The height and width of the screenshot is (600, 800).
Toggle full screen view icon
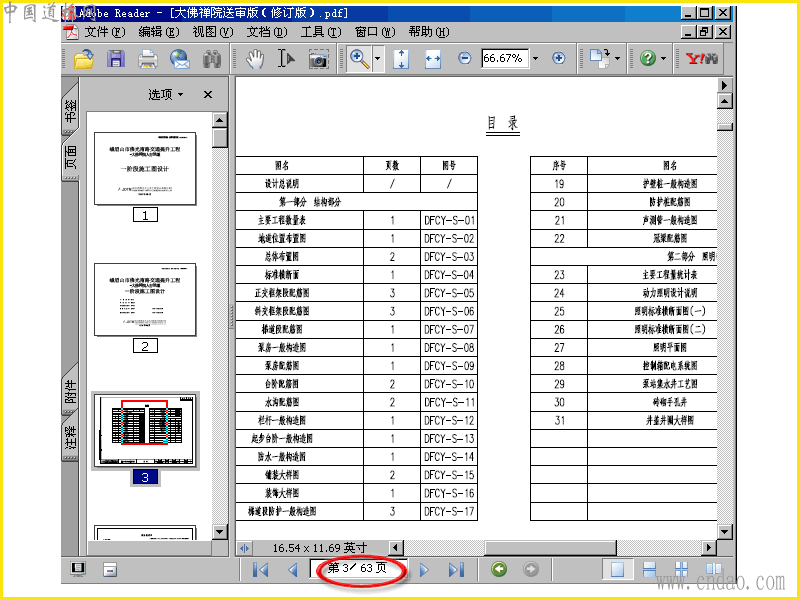click(78, 569)
